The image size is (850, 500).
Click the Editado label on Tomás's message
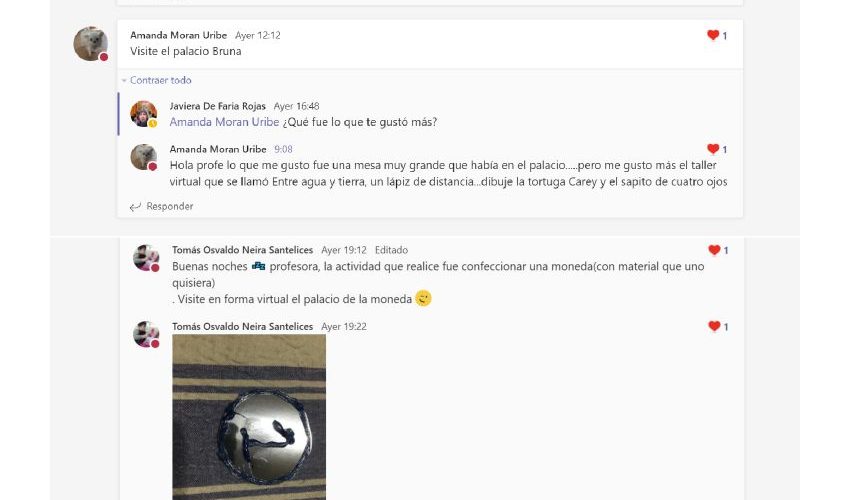point(391,250)
